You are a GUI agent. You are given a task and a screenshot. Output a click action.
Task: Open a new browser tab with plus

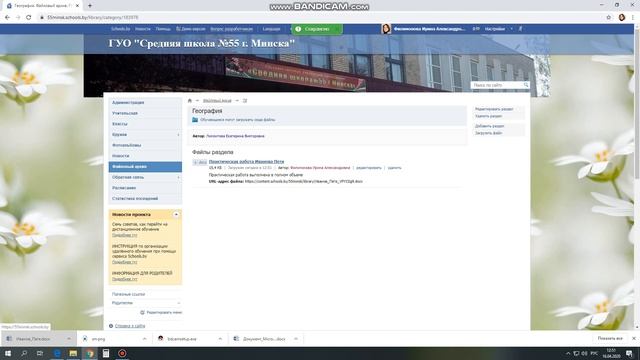90,6
